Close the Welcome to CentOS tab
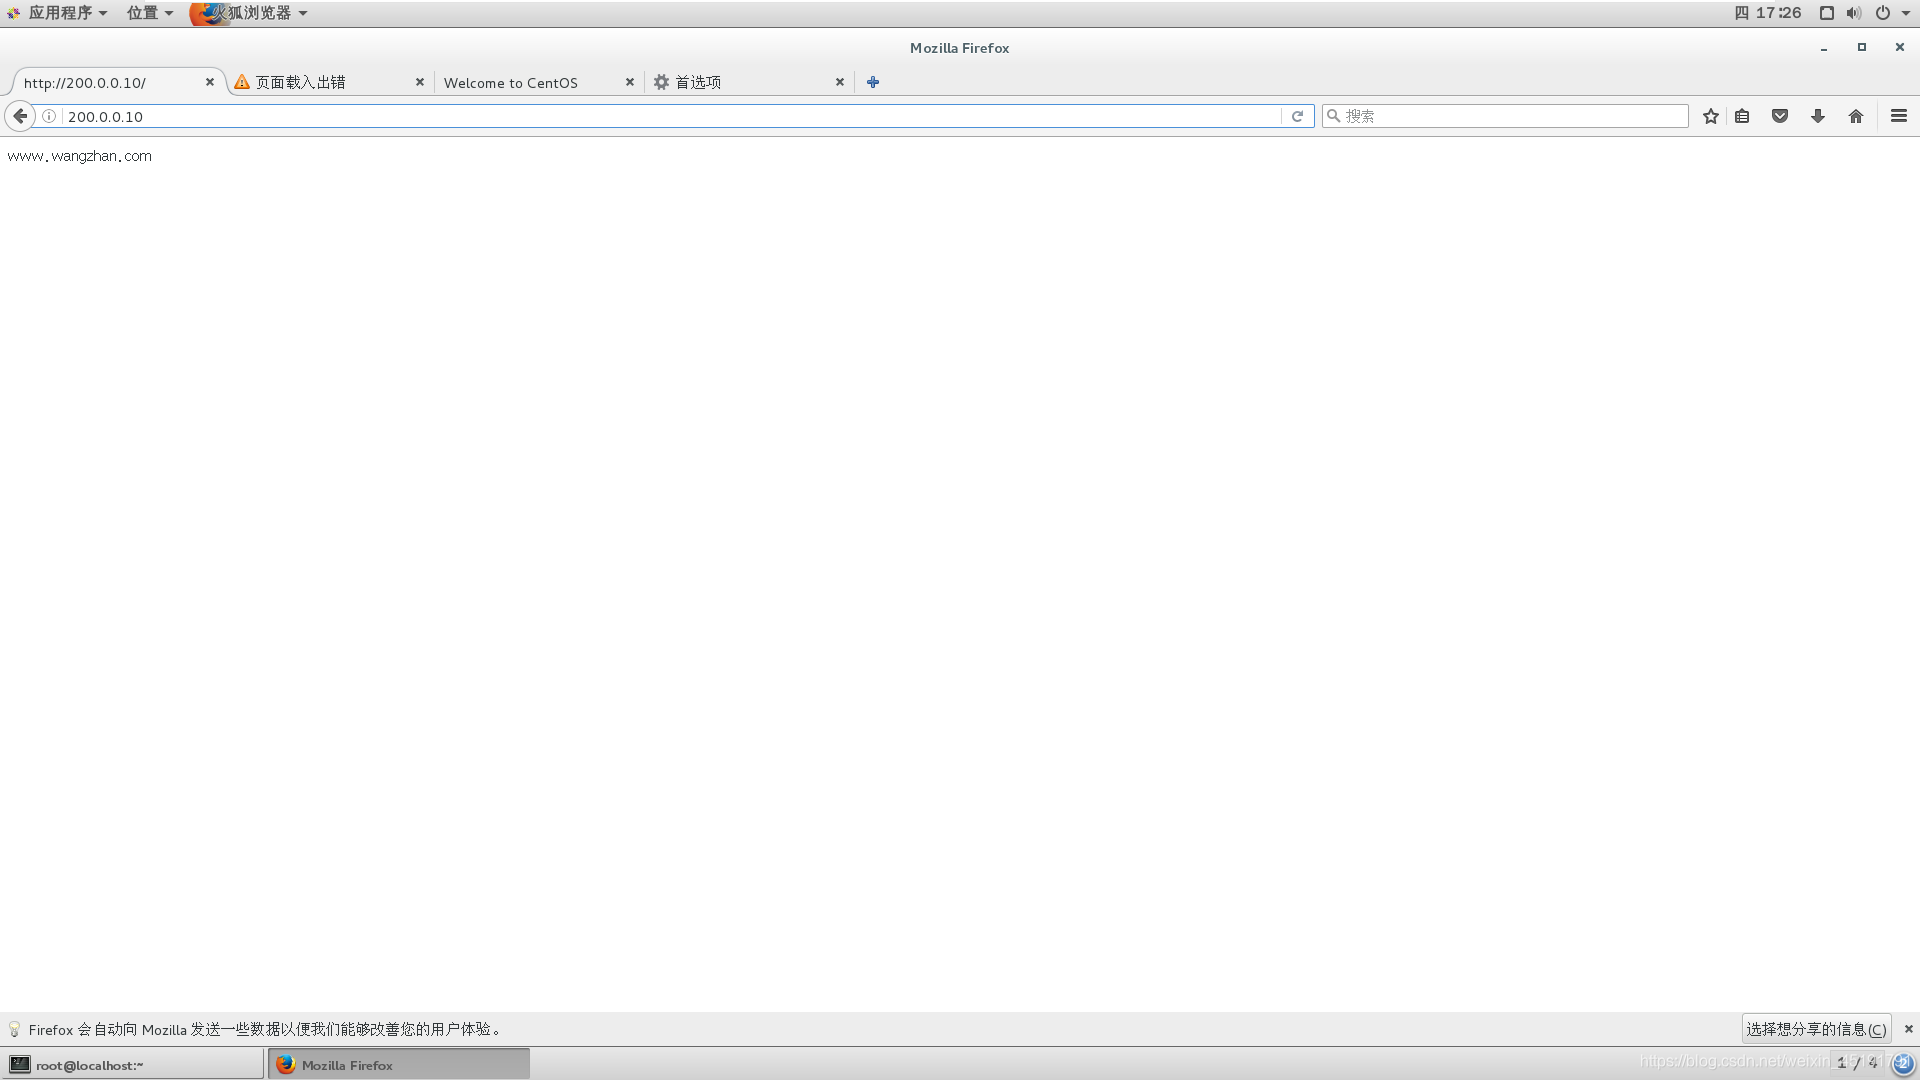The image size is (1920, 1080). pos(630,82)
